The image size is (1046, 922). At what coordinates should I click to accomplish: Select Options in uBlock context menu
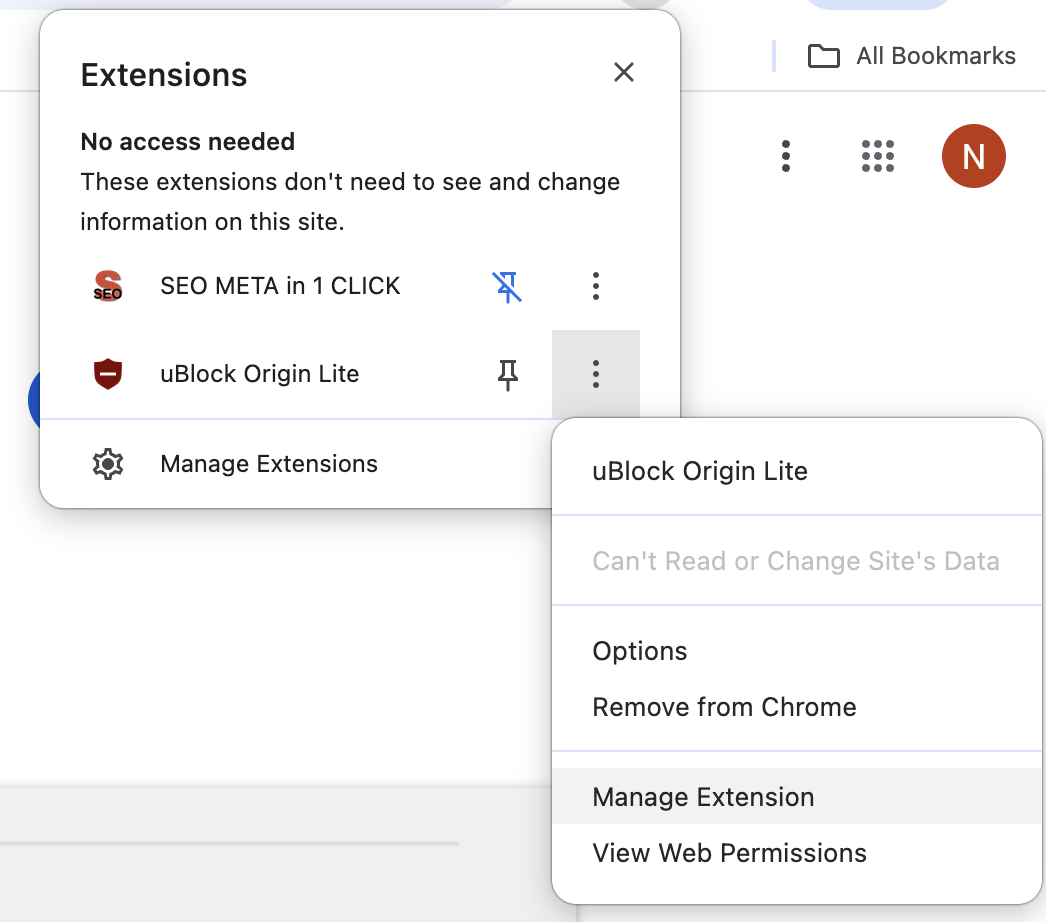point(797,651)
